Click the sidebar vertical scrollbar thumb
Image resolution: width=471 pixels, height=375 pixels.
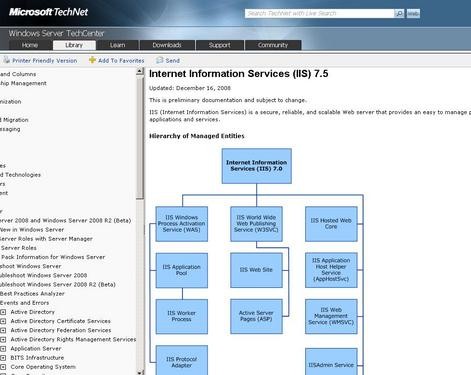140,137
